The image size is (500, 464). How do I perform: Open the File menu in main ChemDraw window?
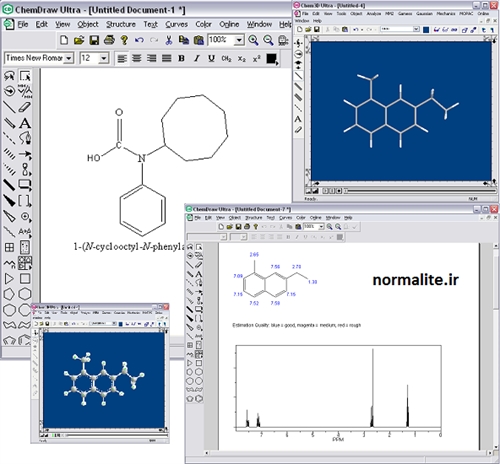coord(23,24)
